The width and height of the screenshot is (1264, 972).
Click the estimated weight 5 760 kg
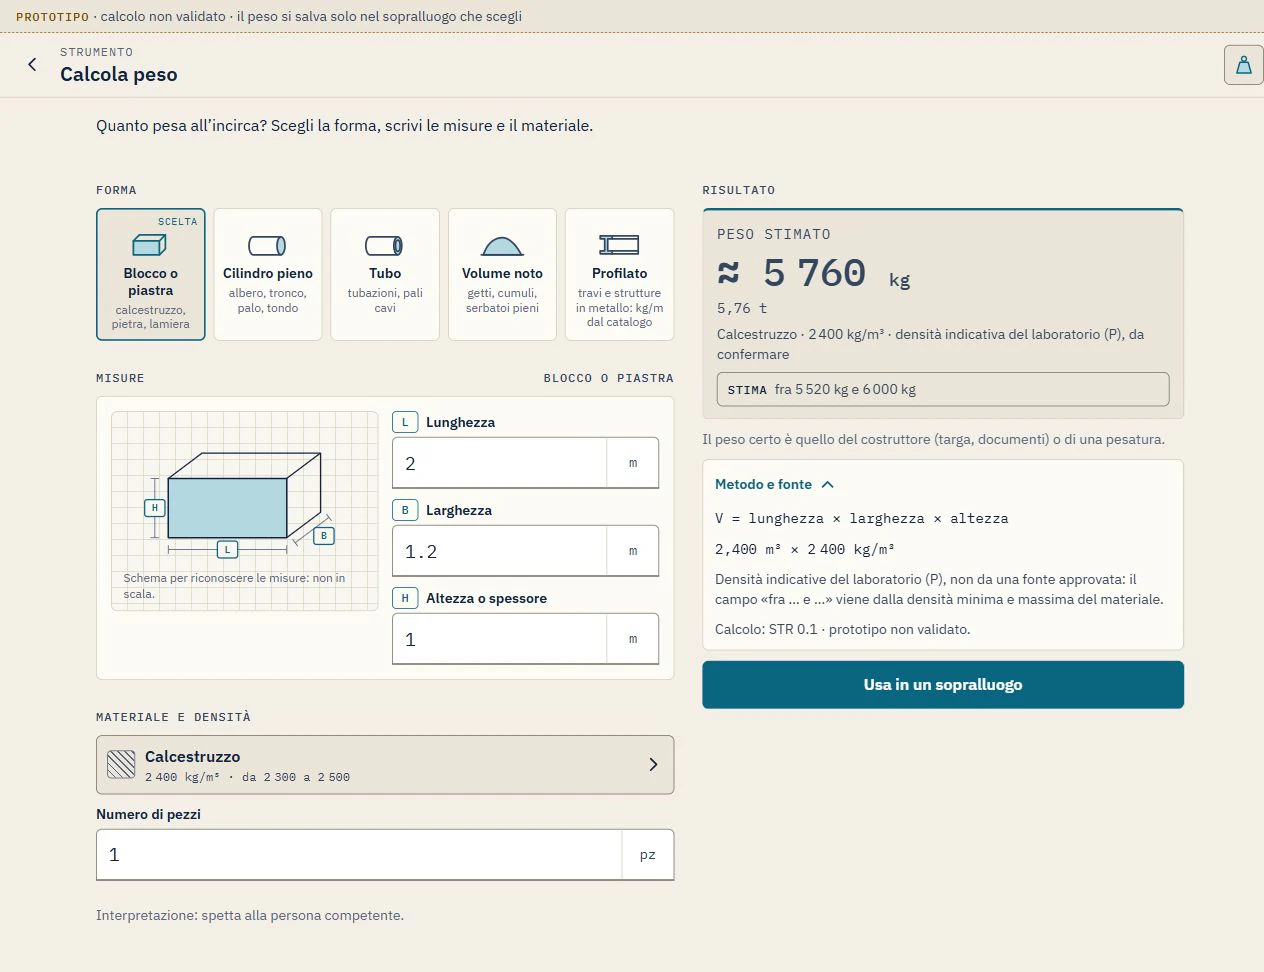815,273
